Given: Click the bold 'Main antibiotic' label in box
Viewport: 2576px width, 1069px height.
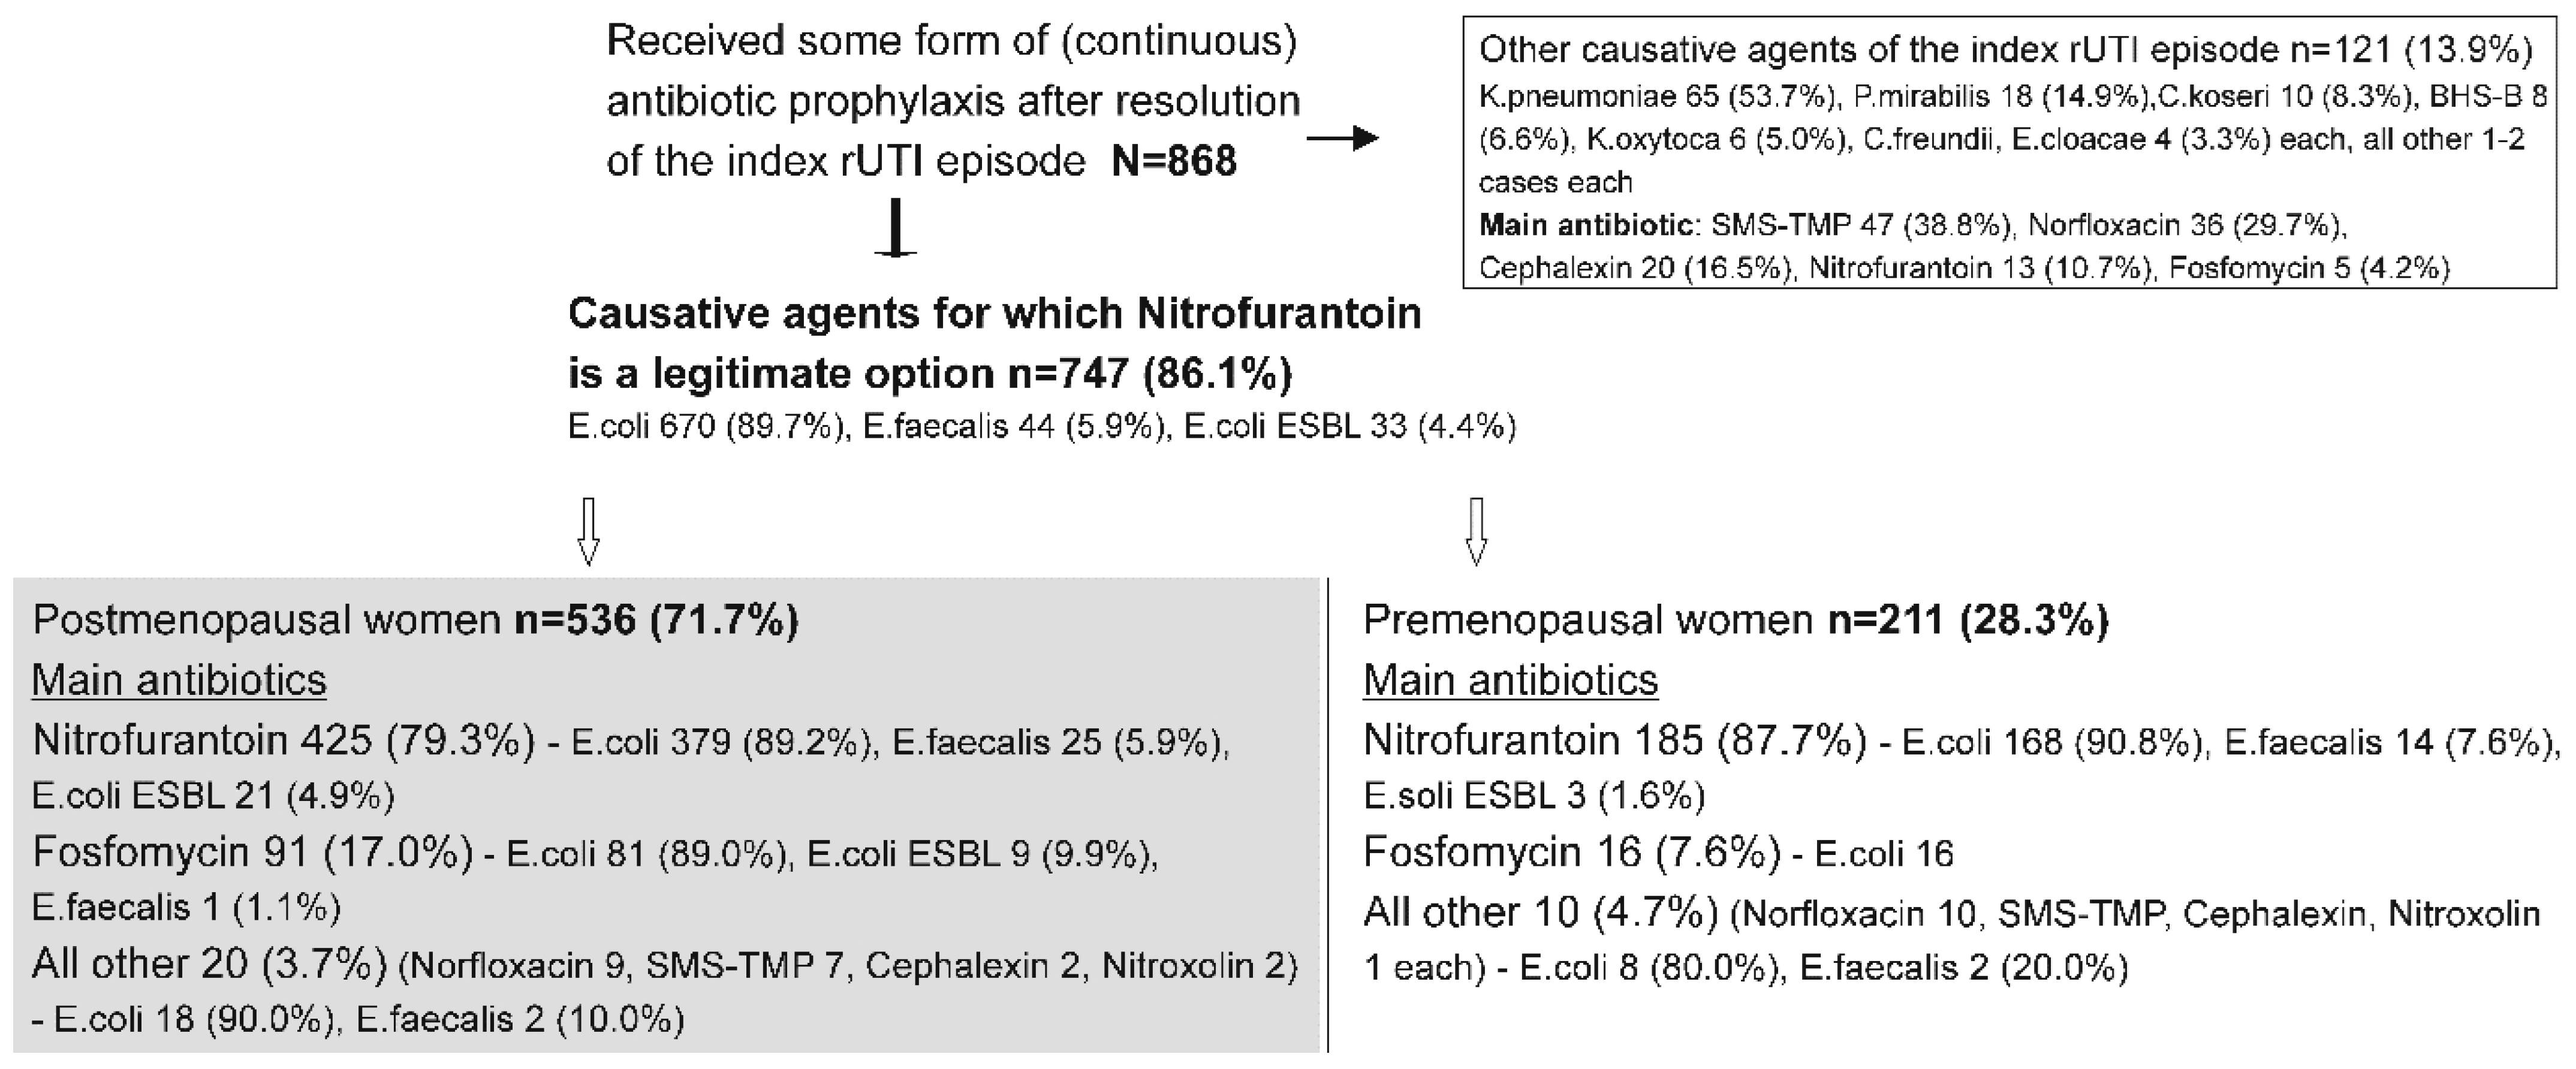Looking at the screenshot, I should tap(1584, 225).
